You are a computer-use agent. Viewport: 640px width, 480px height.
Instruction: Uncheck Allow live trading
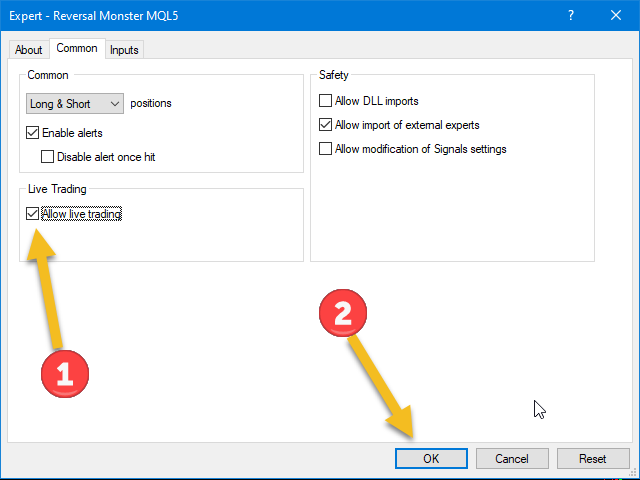(33, 213)
